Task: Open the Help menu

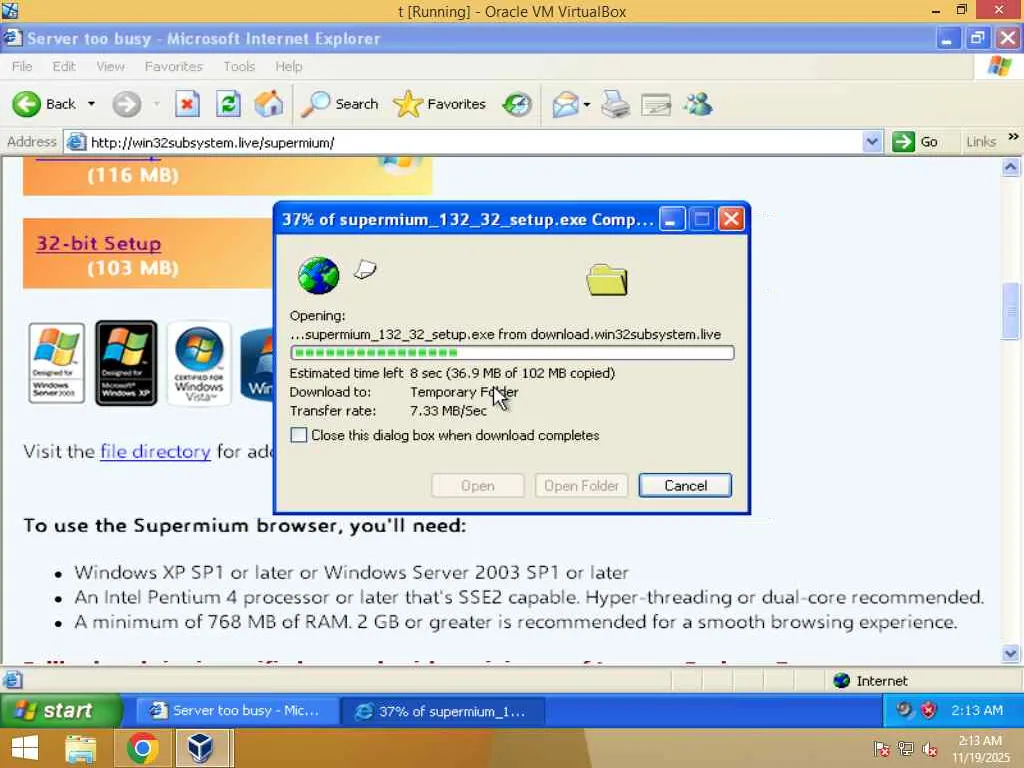Action: tap(289, 66)
